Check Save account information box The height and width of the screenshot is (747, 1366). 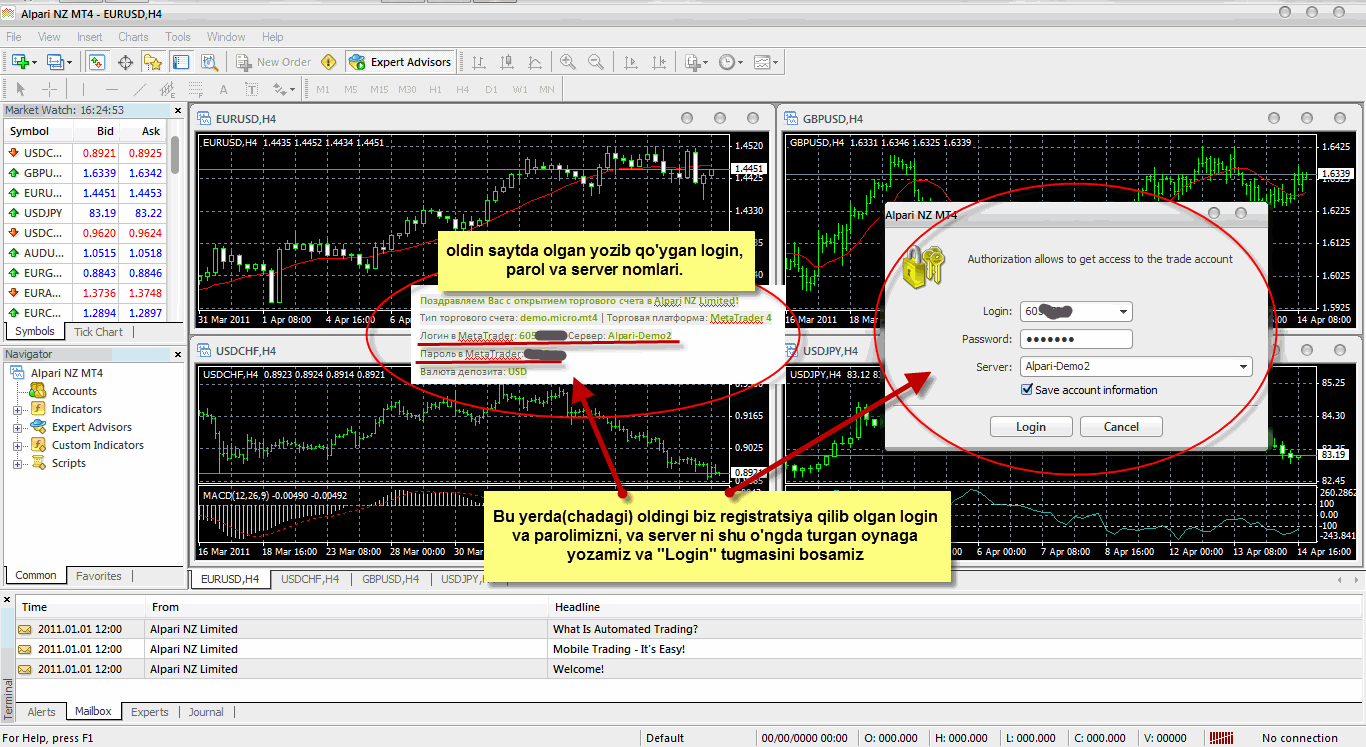tap(1026, 390)
